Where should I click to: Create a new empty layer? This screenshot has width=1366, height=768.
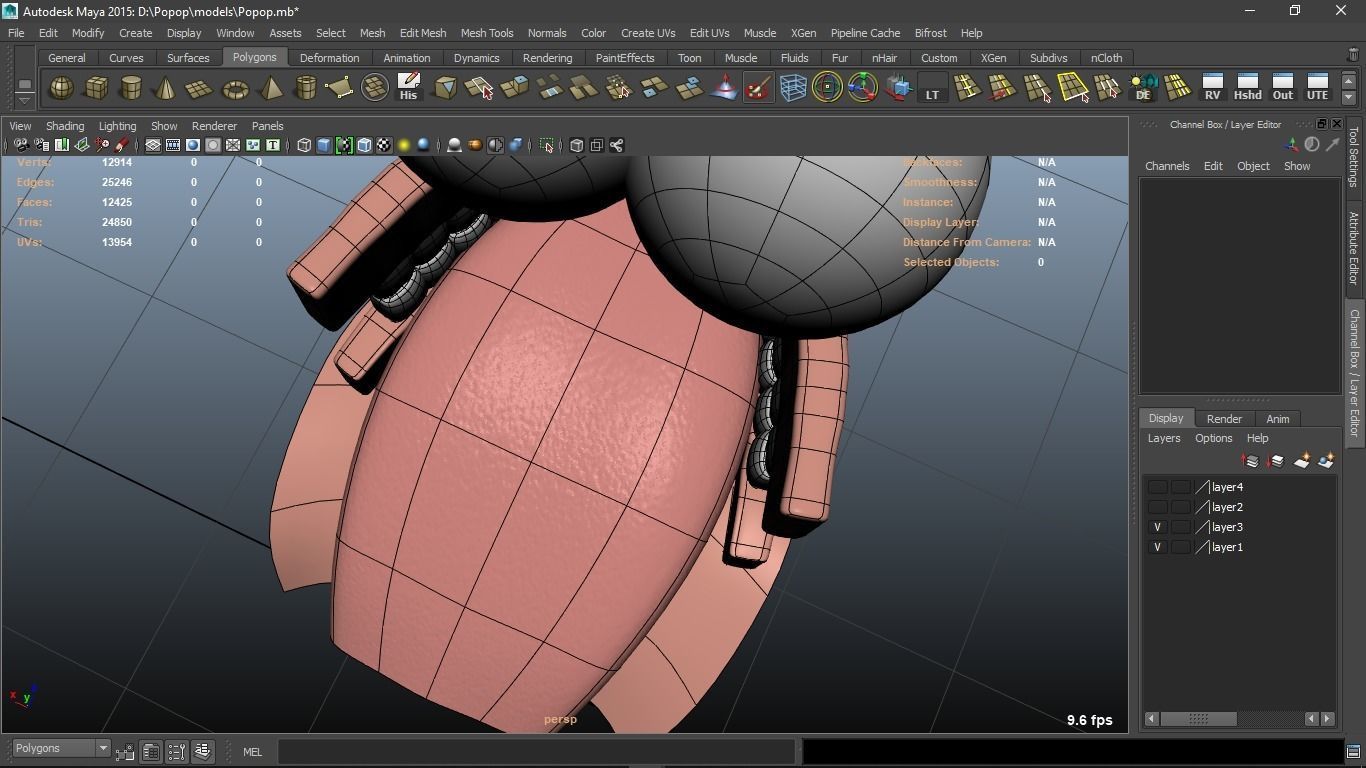[1301, 461]
